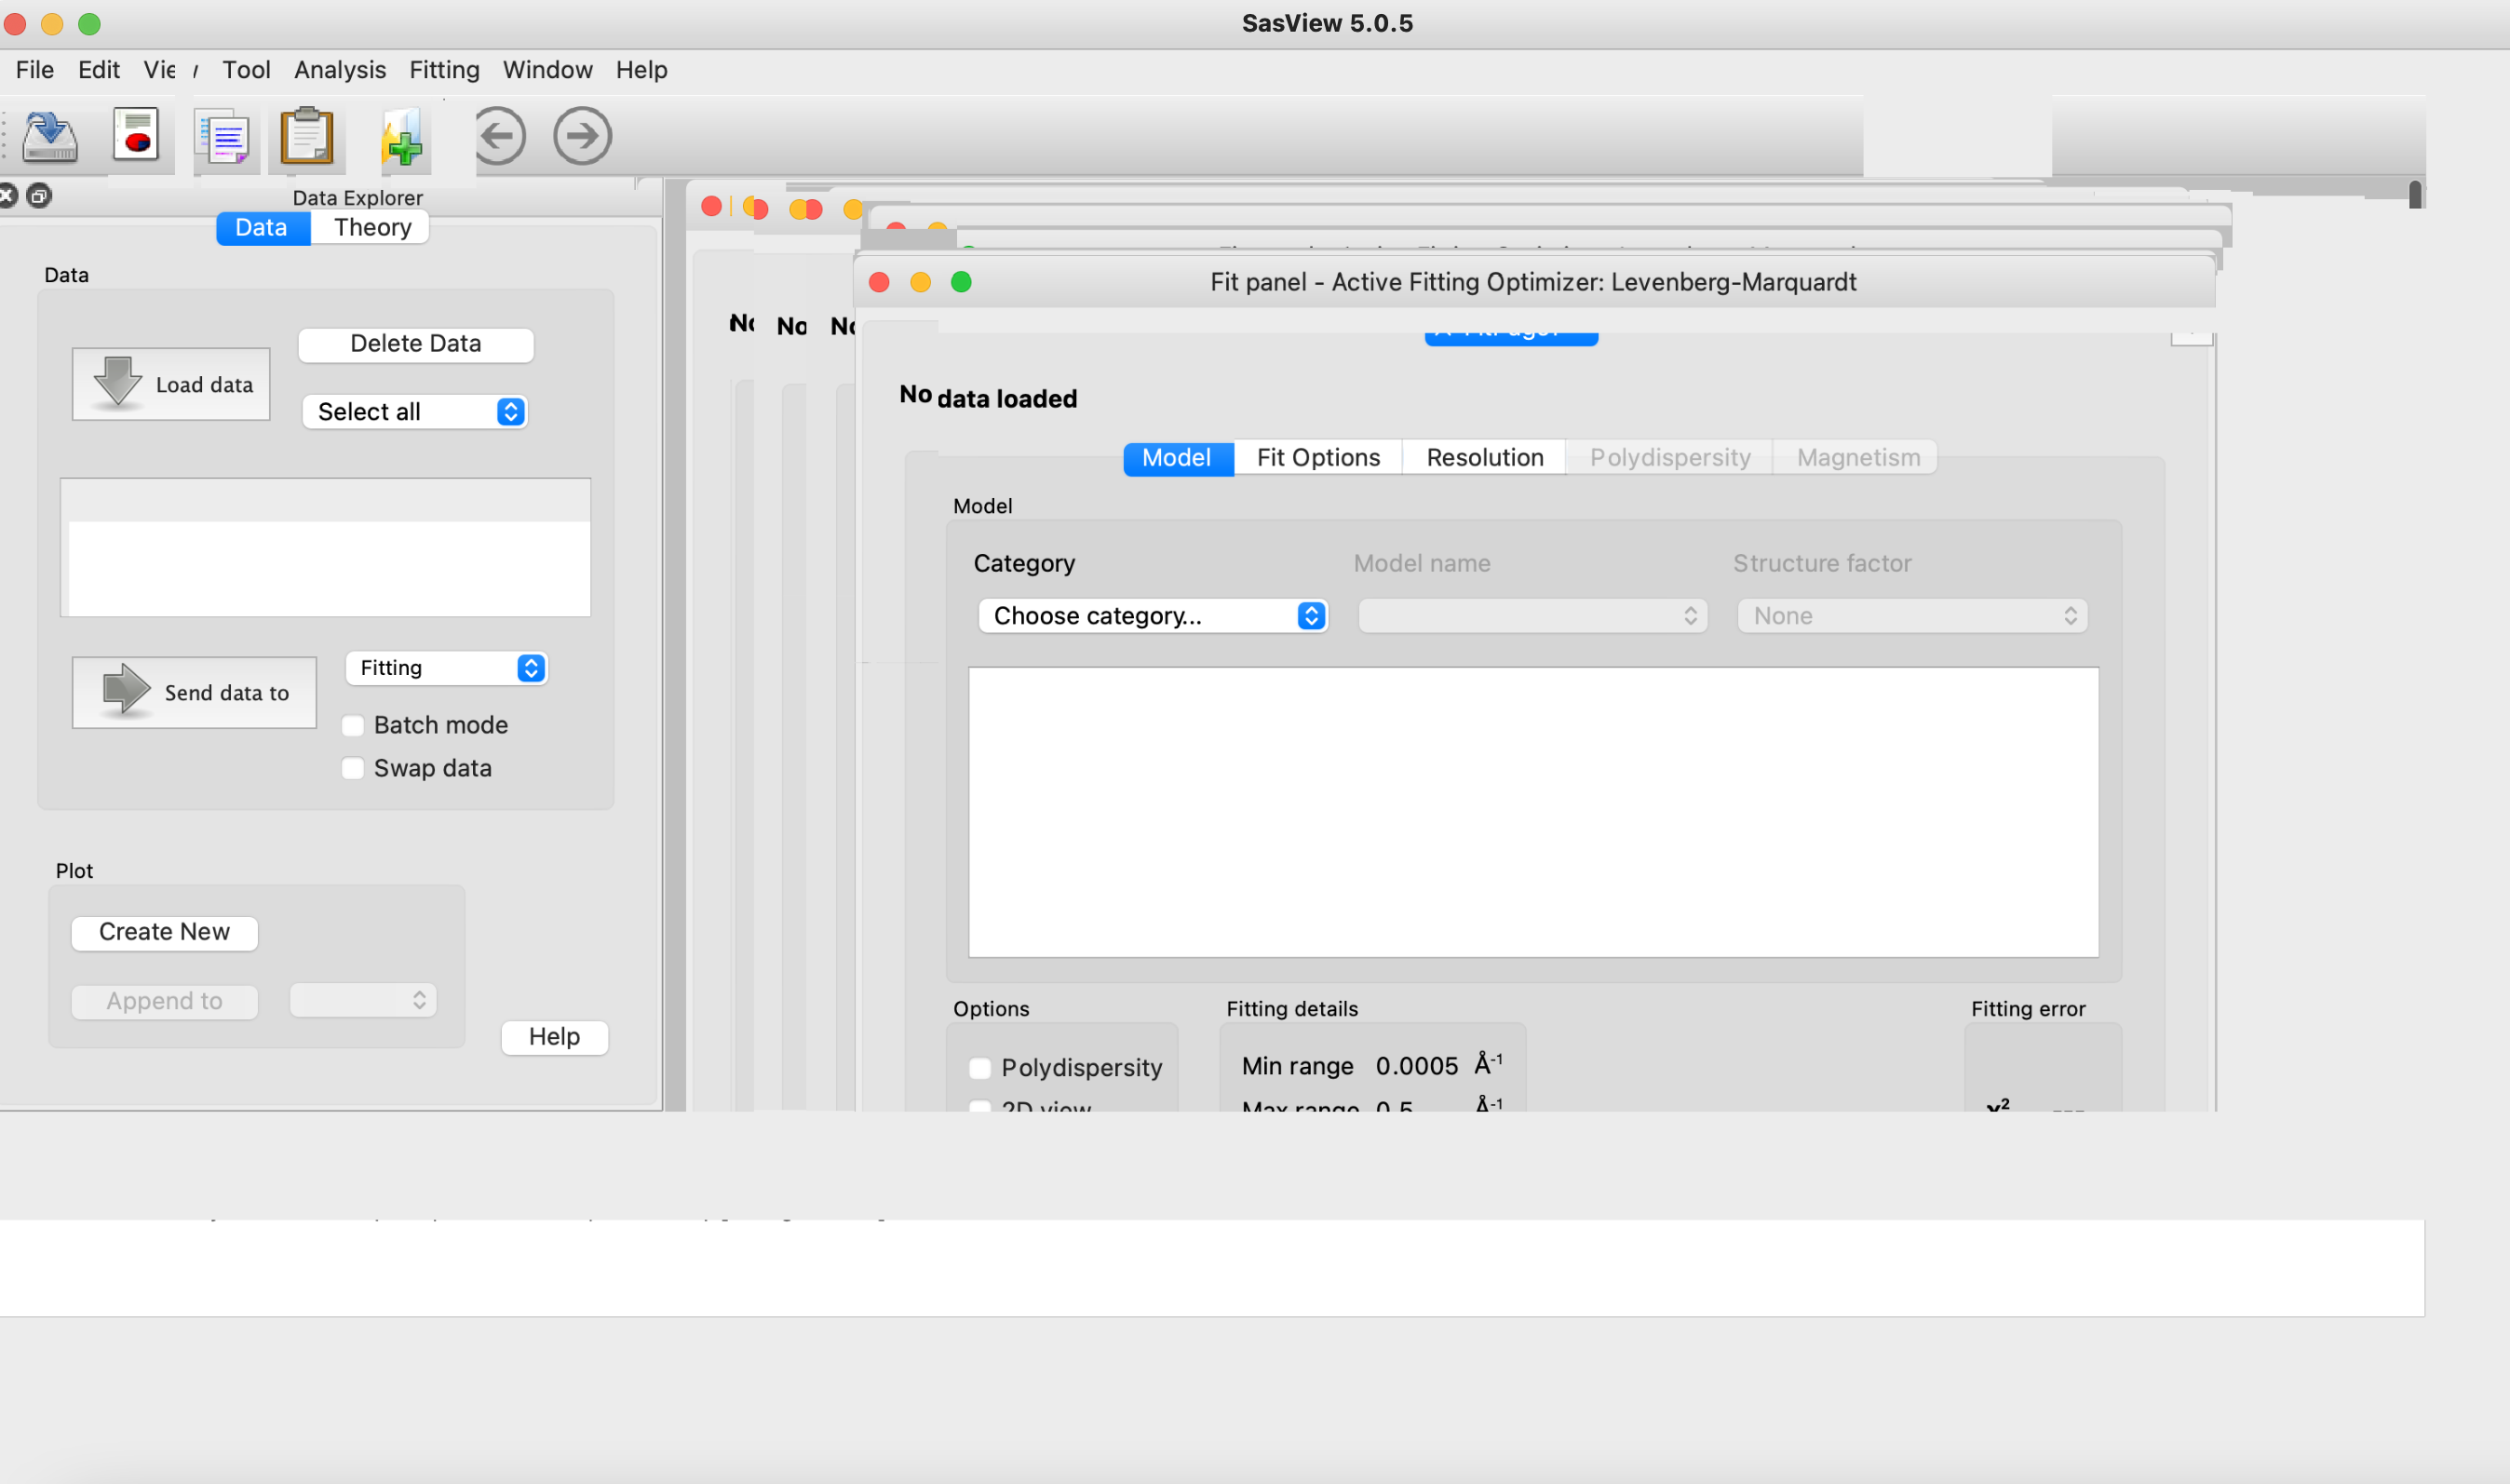
Task: Open the Analysis menu
Action: point(339,69)
